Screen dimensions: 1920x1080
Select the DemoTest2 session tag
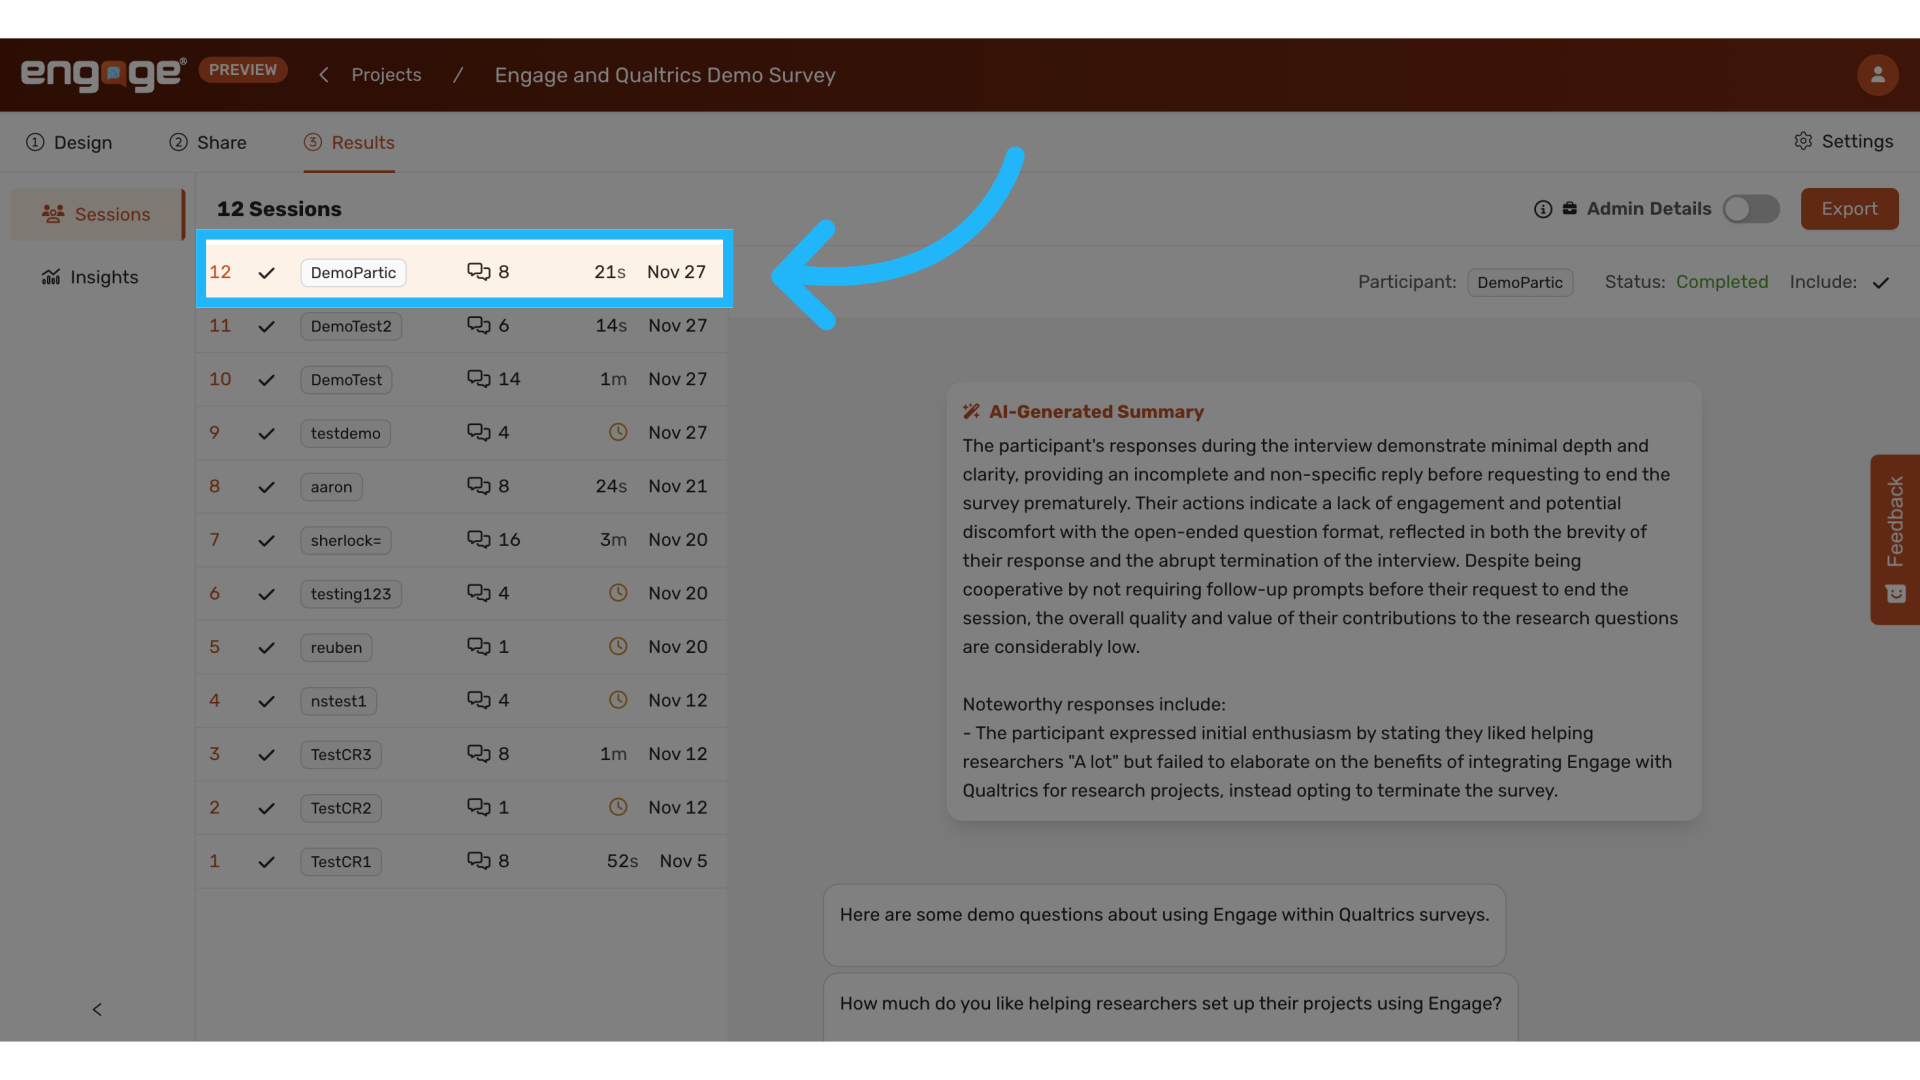(351, 326)
